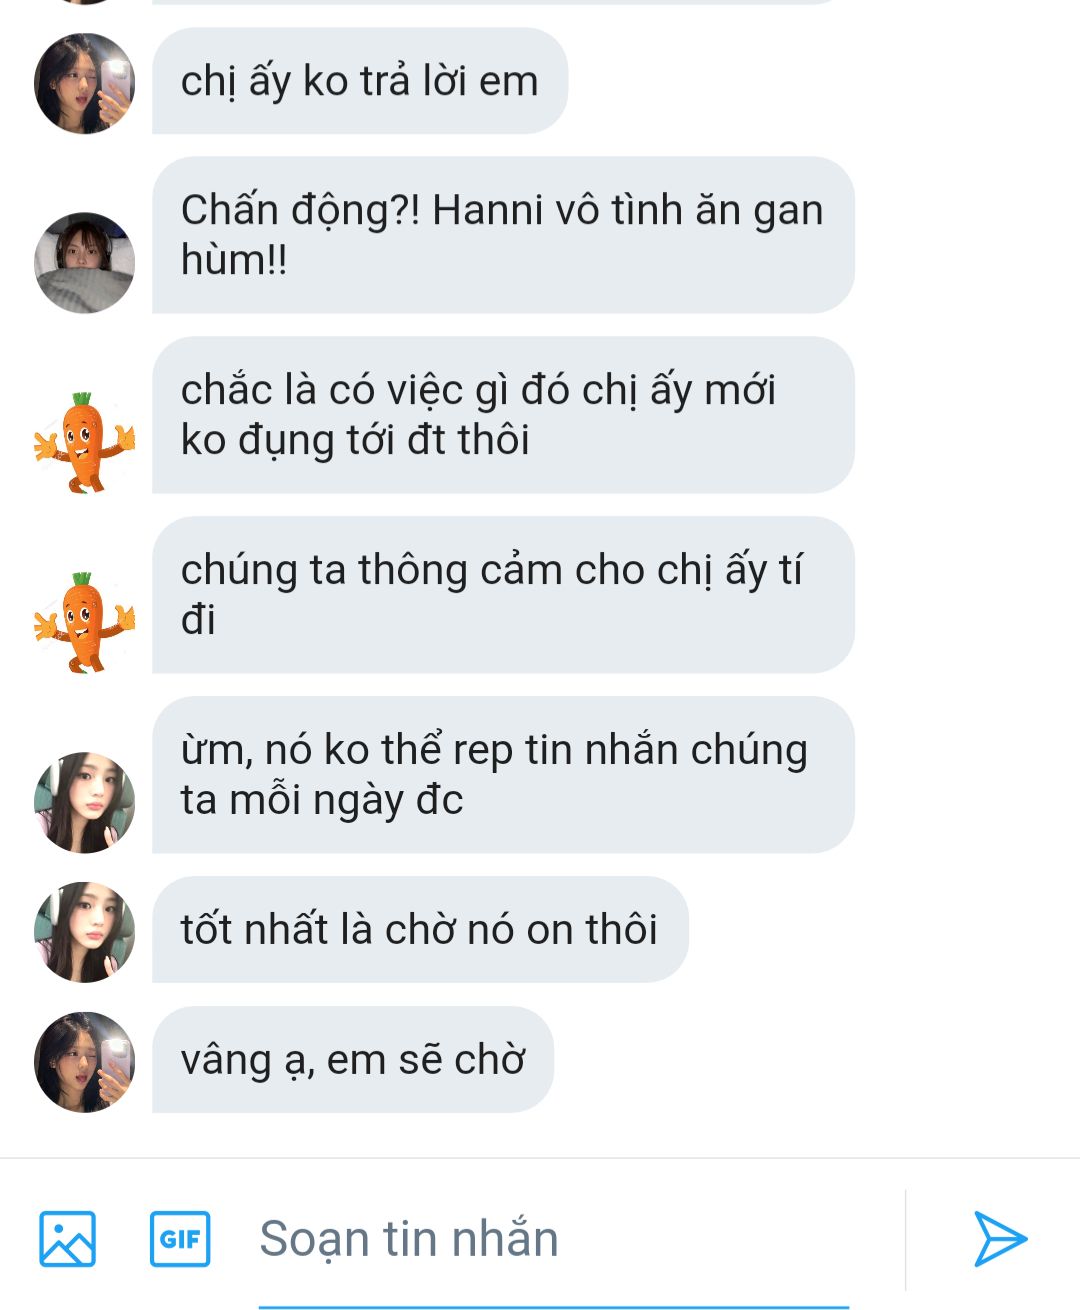Click the blue underline of the compose field
The height and width of the screenshot is (1310, 1080).
(x=553, y=1306)
